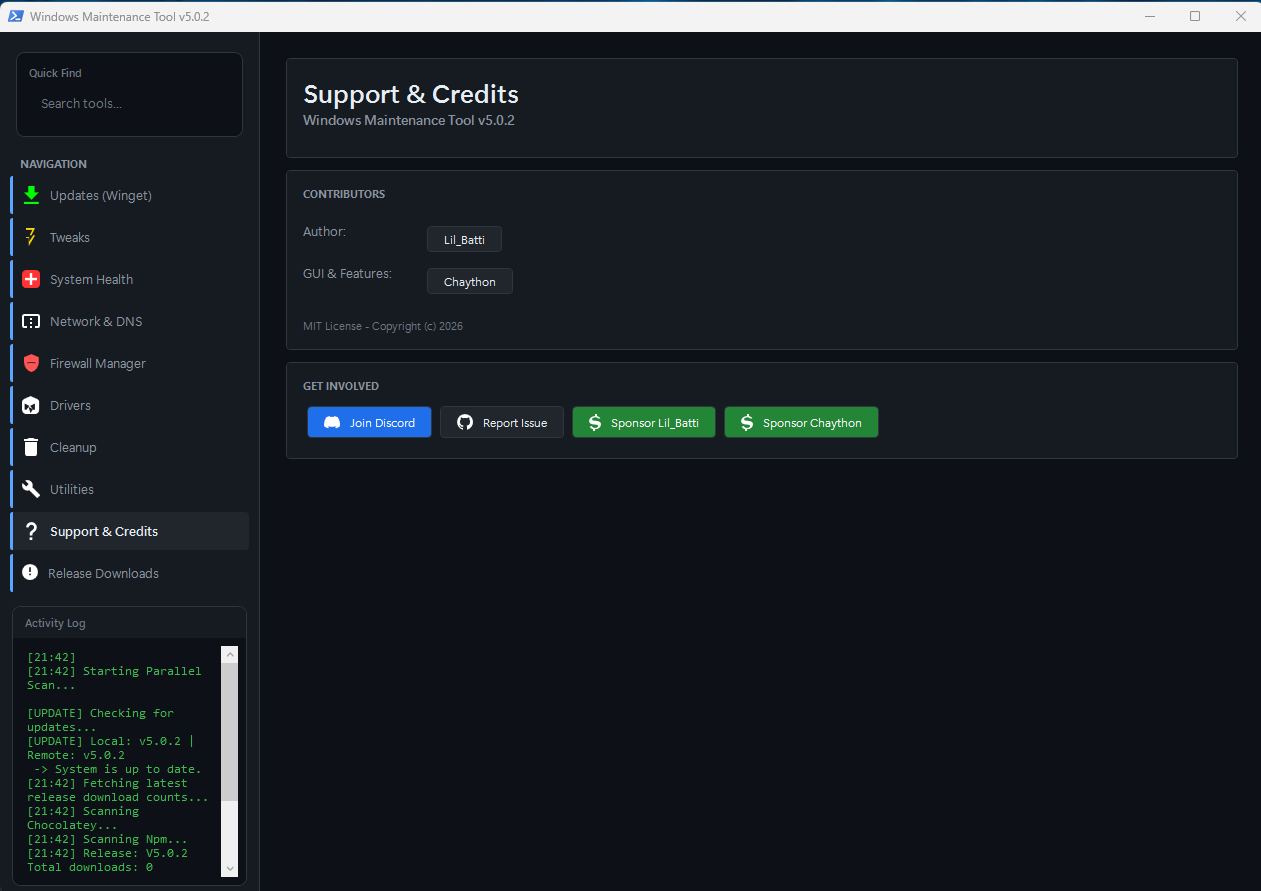
Task: Click the Chaython contributor button
Action: pos(470,281)
